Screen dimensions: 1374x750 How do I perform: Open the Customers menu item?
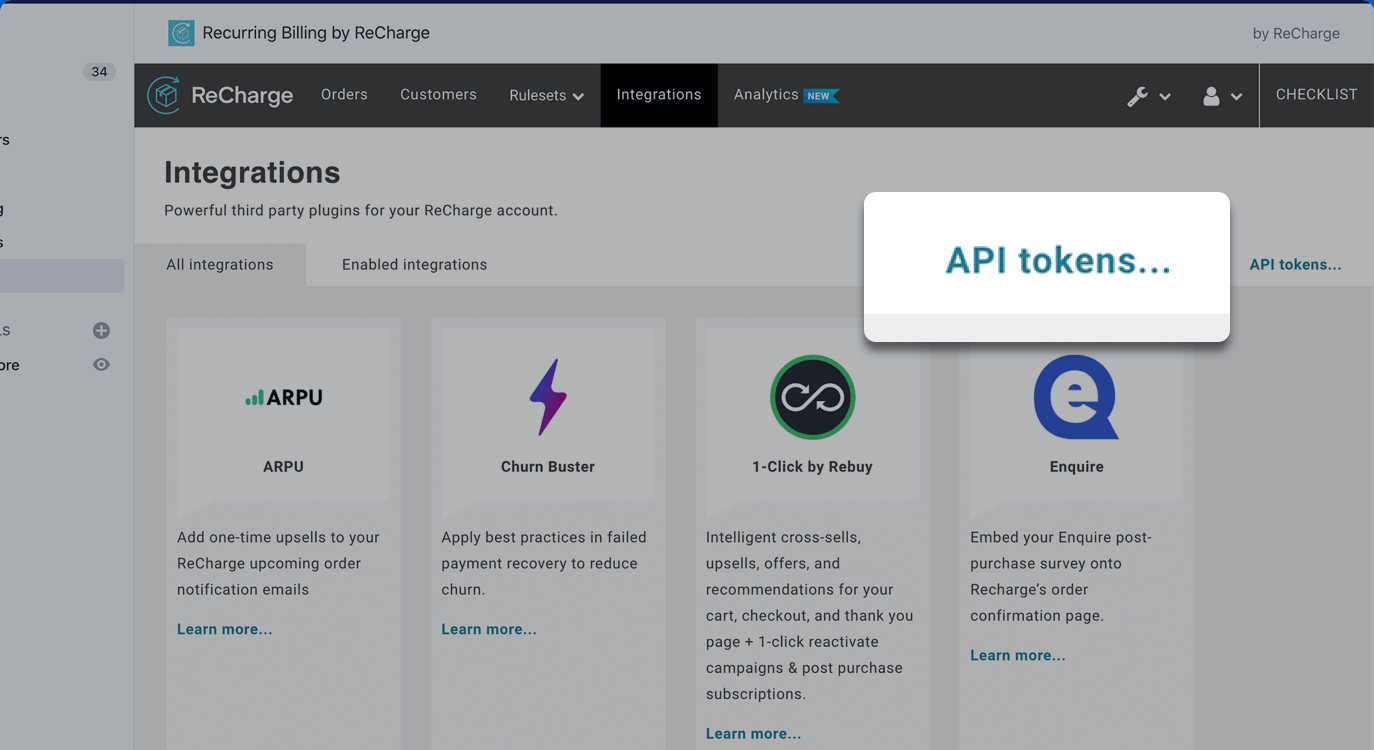coord(438,95)
